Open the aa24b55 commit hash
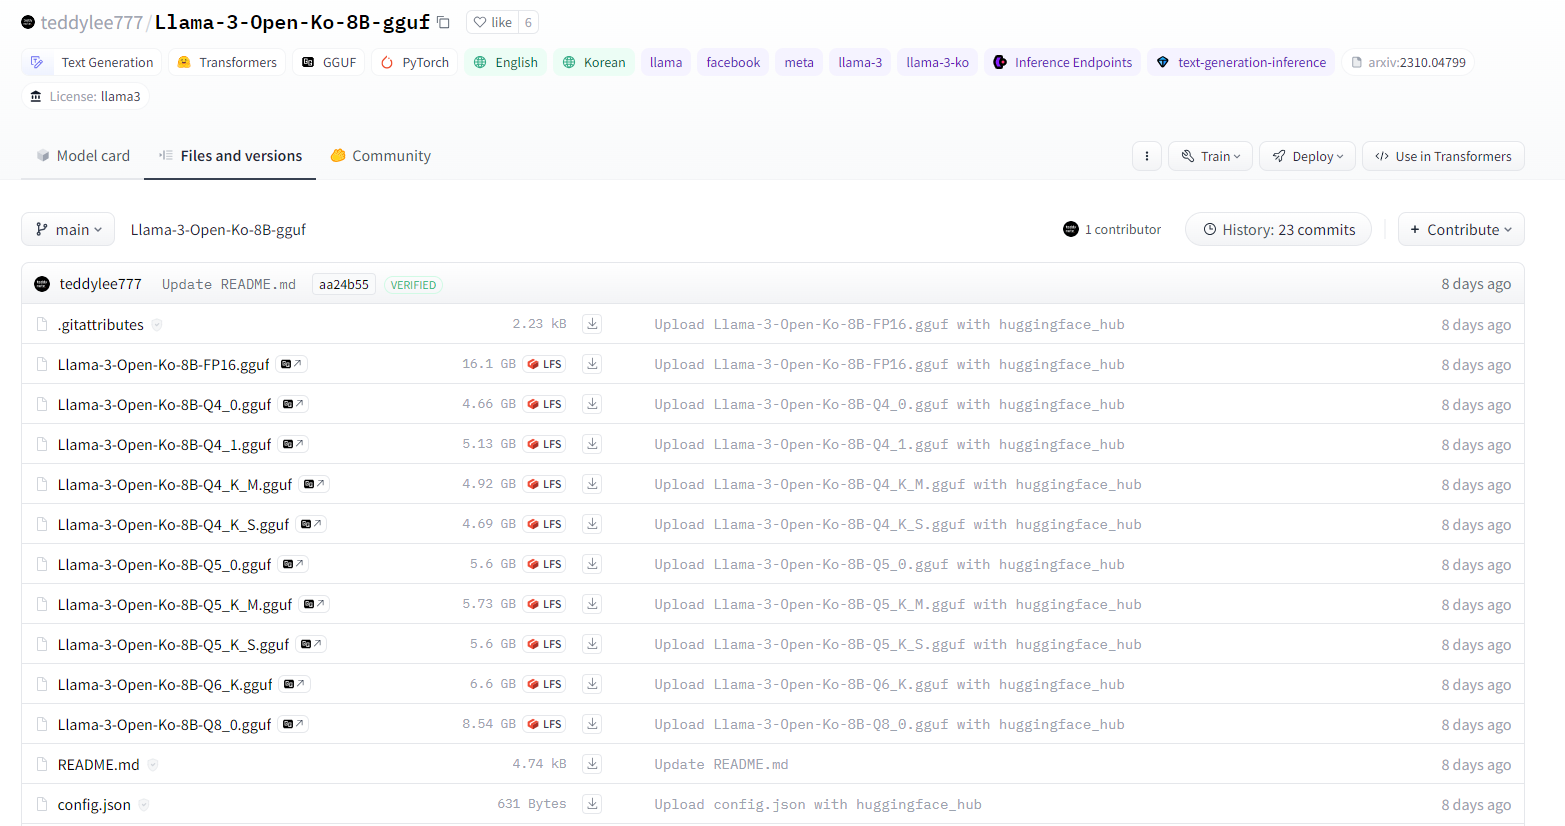This screenshot has height=826, width=1565. tap(344, 284)
